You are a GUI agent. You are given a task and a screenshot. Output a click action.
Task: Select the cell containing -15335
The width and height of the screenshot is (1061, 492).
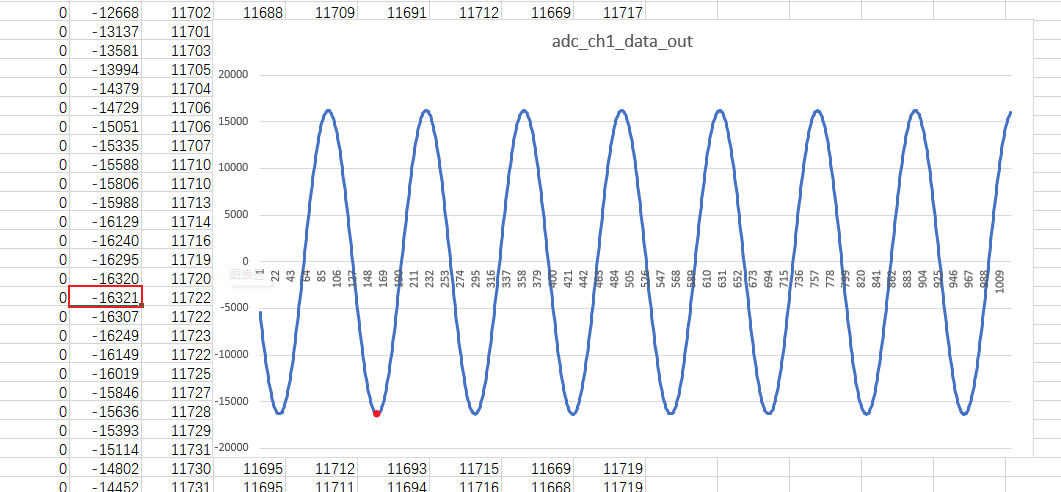pyautogui.click(x=106, y=146)
